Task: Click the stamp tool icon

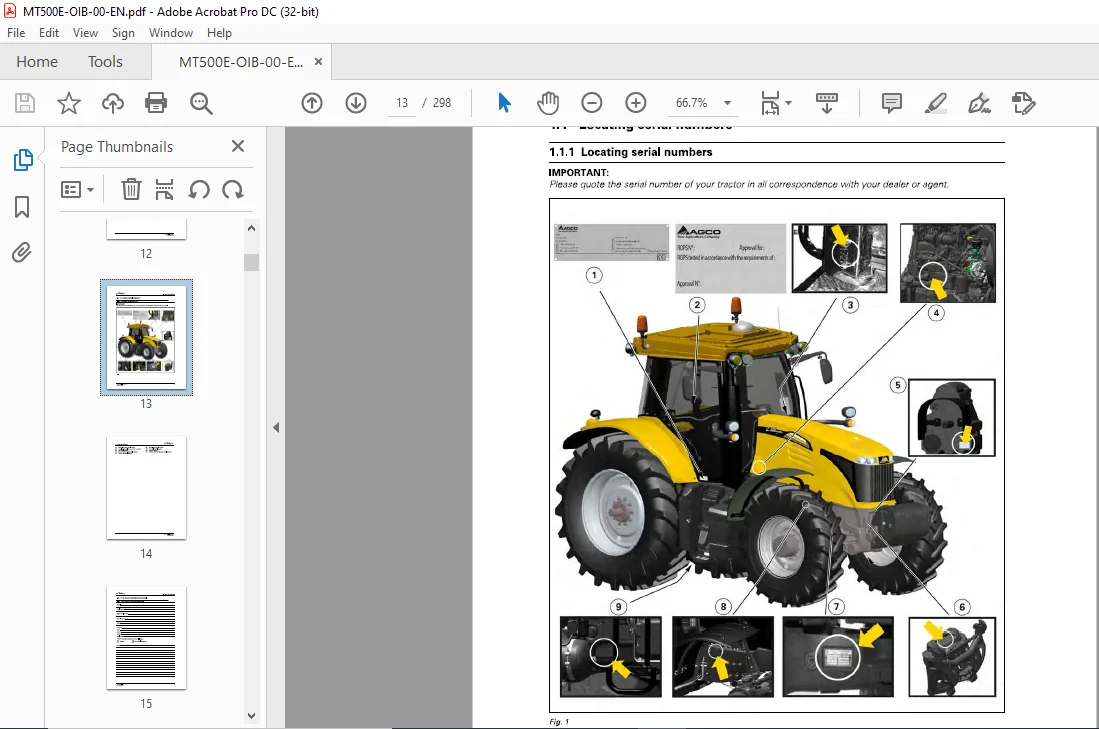Action: coord(1023,103)
